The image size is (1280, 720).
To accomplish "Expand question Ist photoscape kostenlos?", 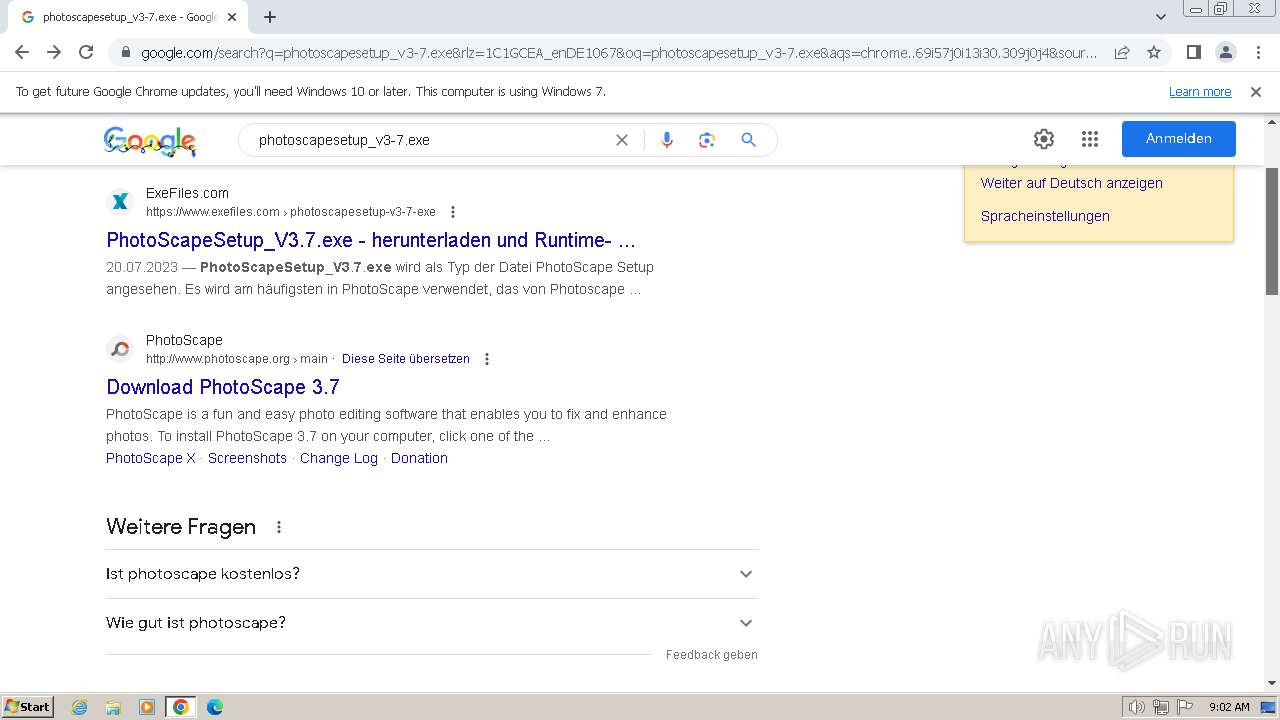I will [432, 574].
